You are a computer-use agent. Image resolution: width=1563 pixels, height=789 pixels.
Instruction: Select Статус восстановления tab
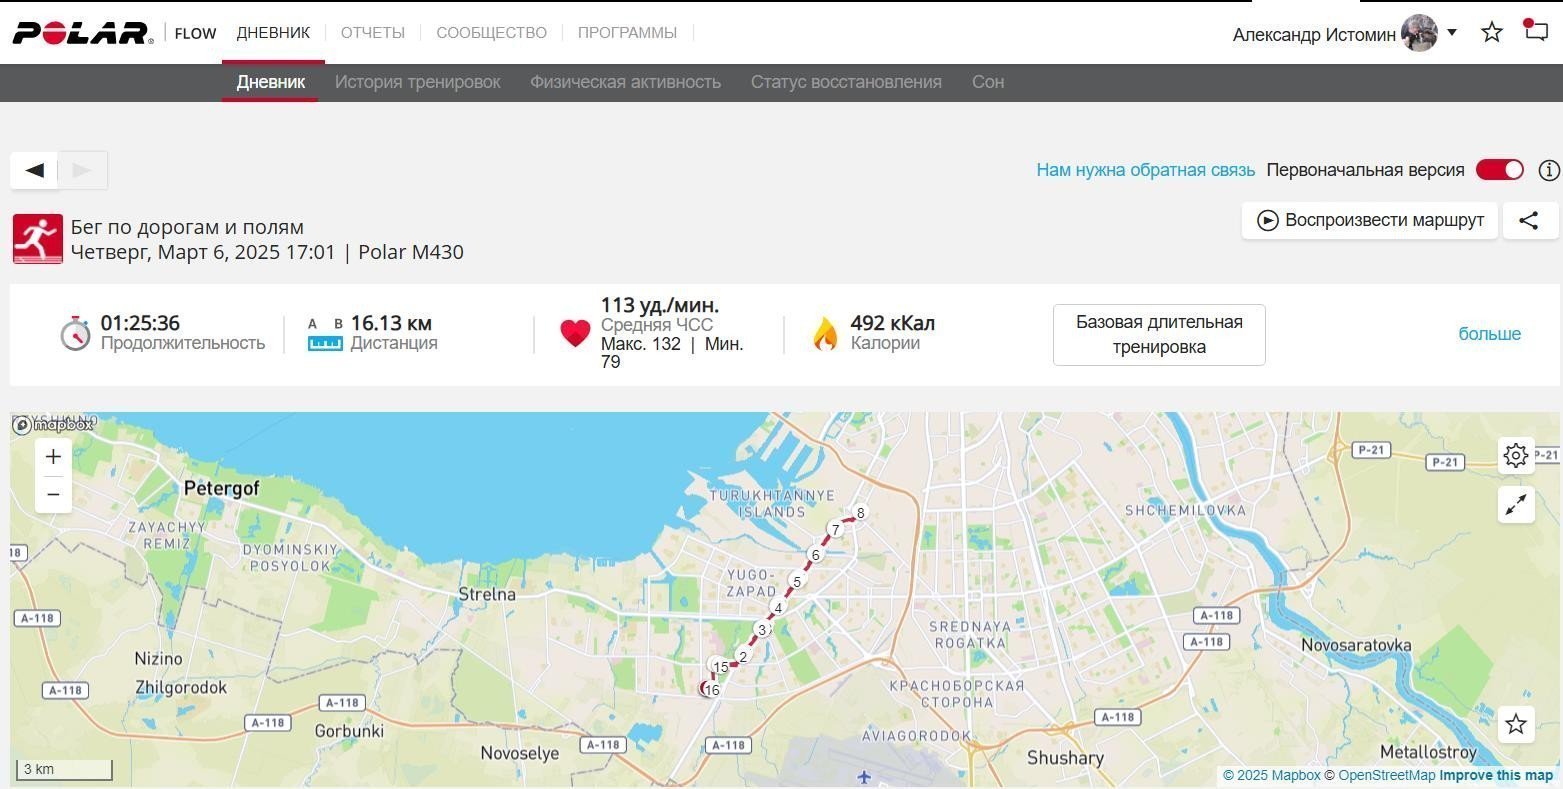click(x=846, y=82)
